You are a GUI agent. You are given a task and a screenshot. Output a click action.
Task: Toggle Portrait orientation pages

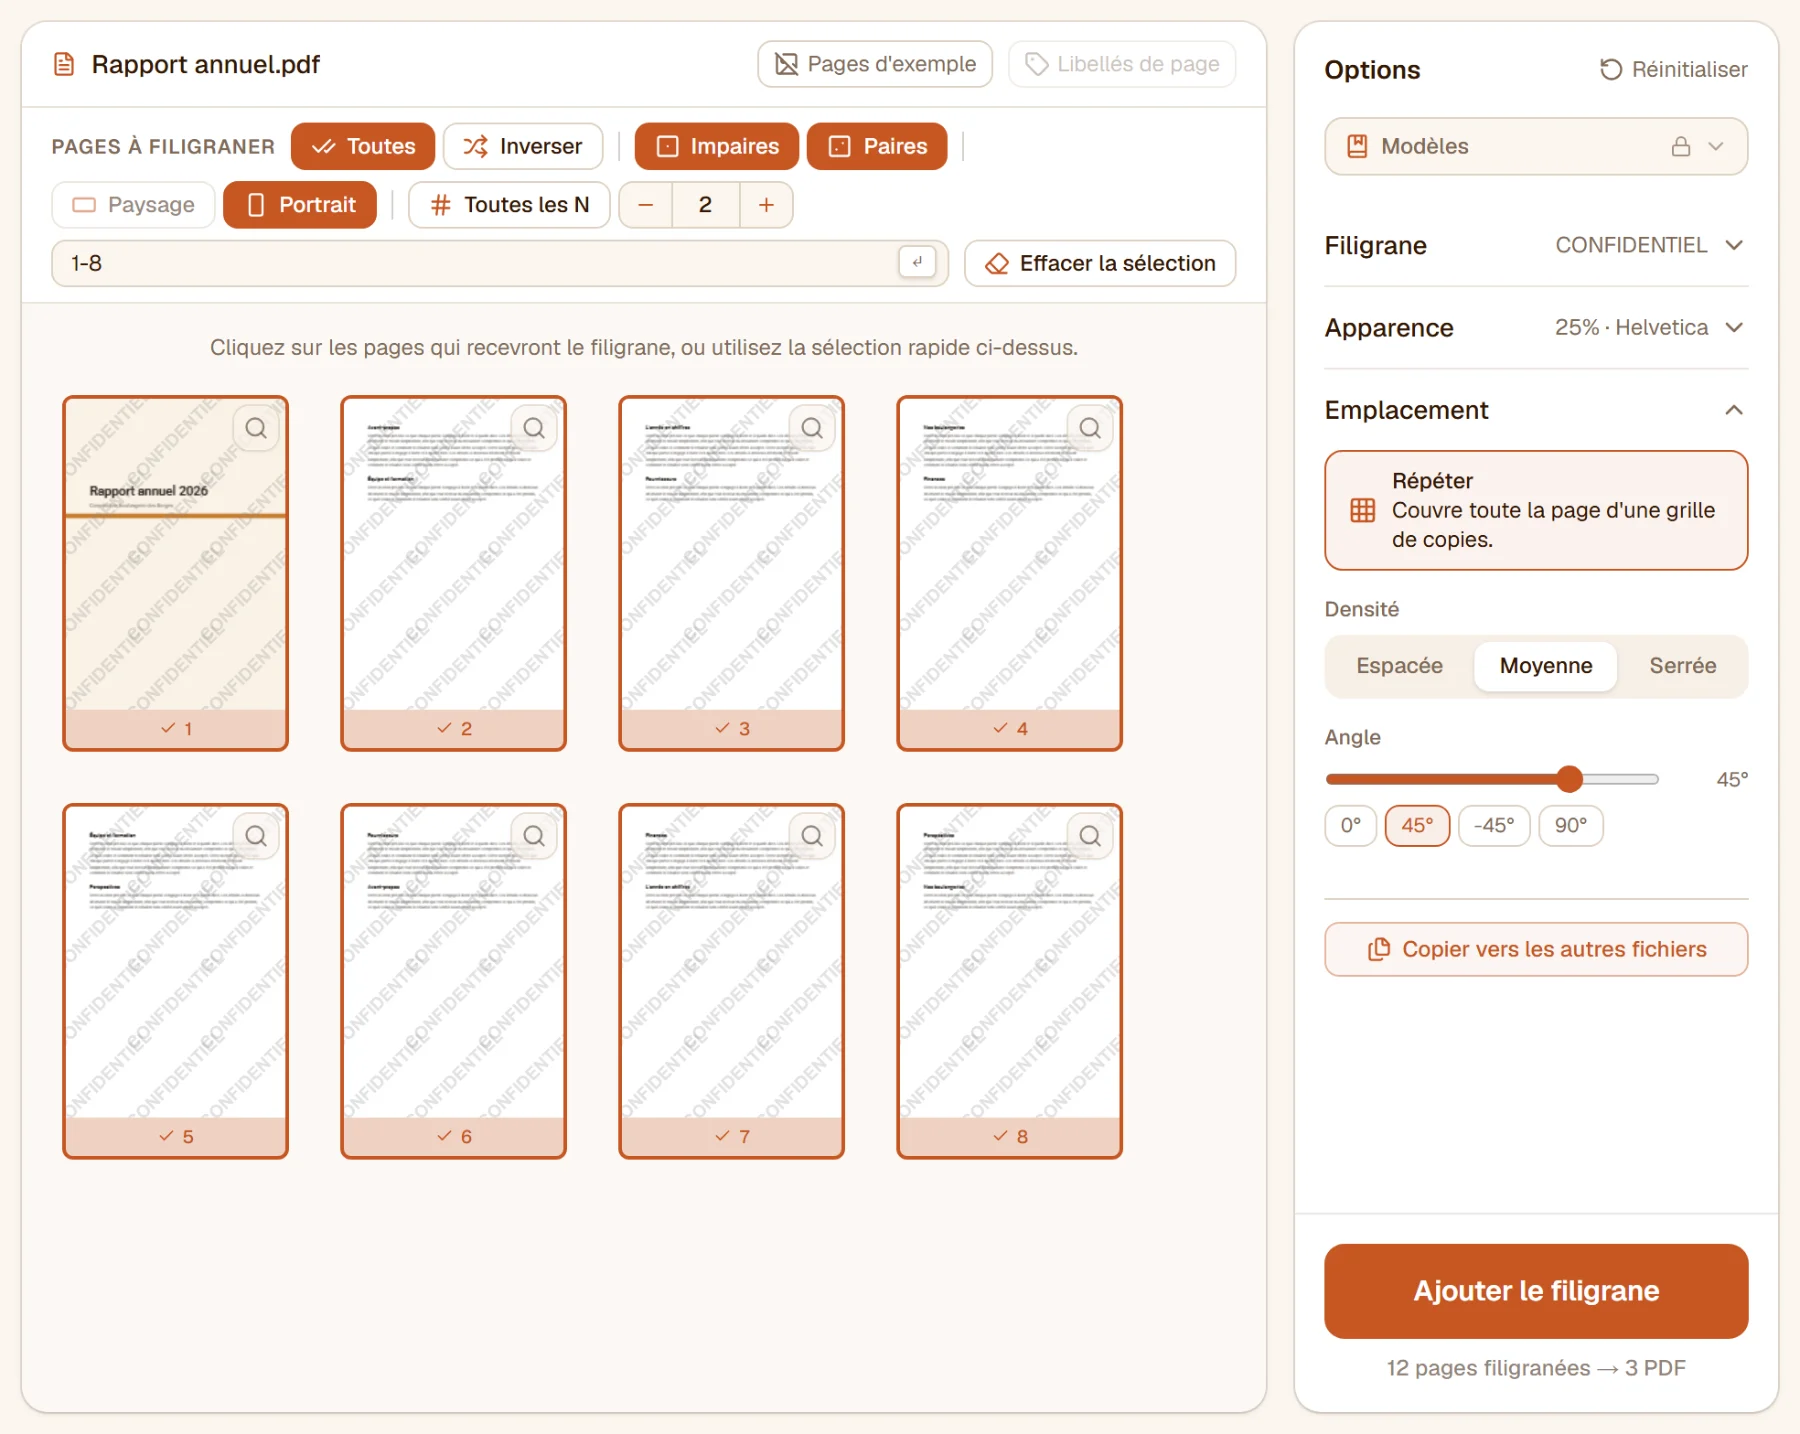[x=300, y=205]
